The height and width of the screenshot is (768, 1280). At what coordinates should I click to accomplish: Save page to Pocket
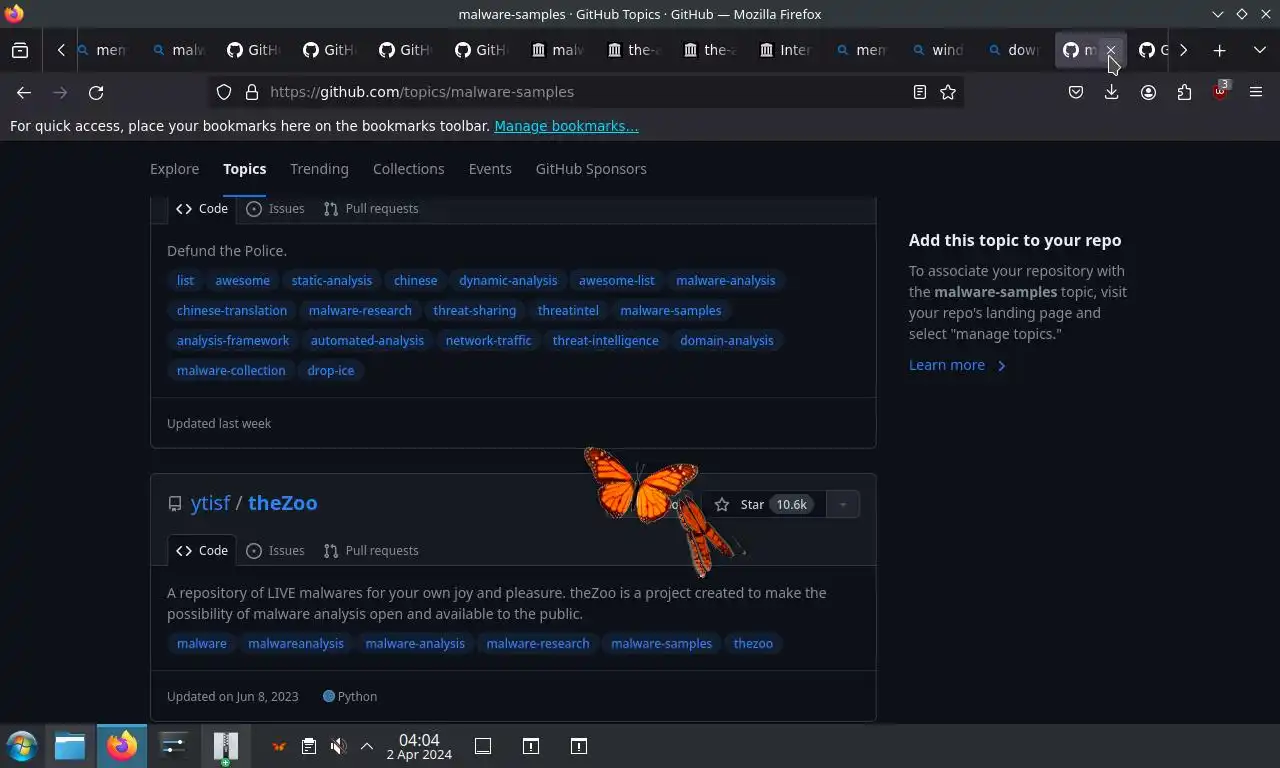(x=1076, y=92)
